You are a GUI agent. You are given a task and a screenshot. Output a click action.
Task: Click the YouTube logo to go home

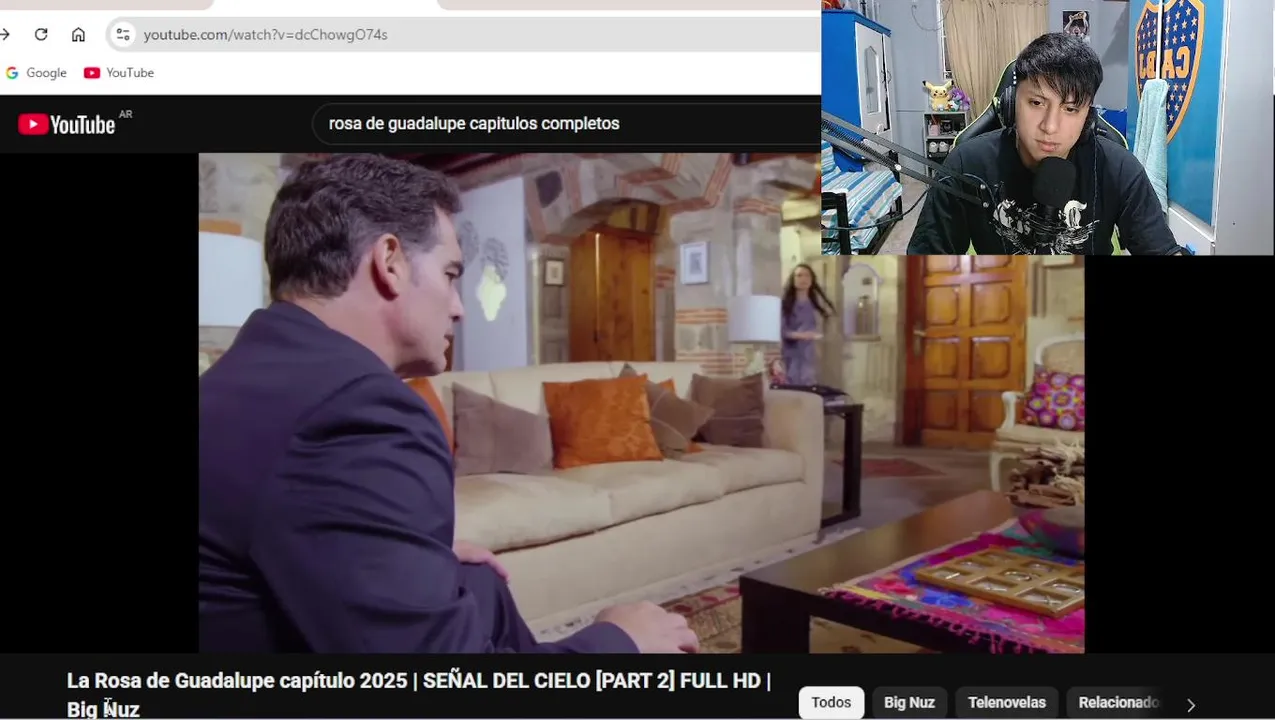coord(67,124)
